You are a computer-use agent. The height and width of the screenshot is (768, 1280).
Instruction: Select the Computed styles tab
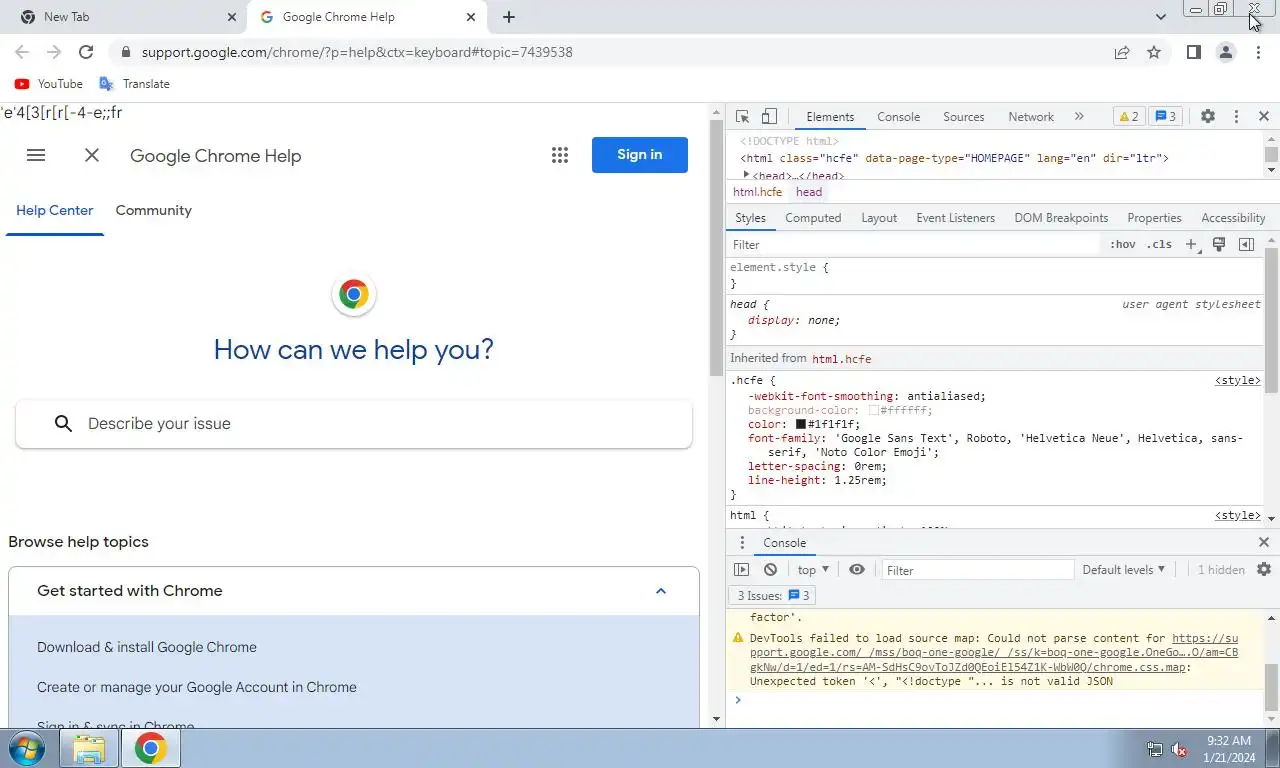click(813, 218)
